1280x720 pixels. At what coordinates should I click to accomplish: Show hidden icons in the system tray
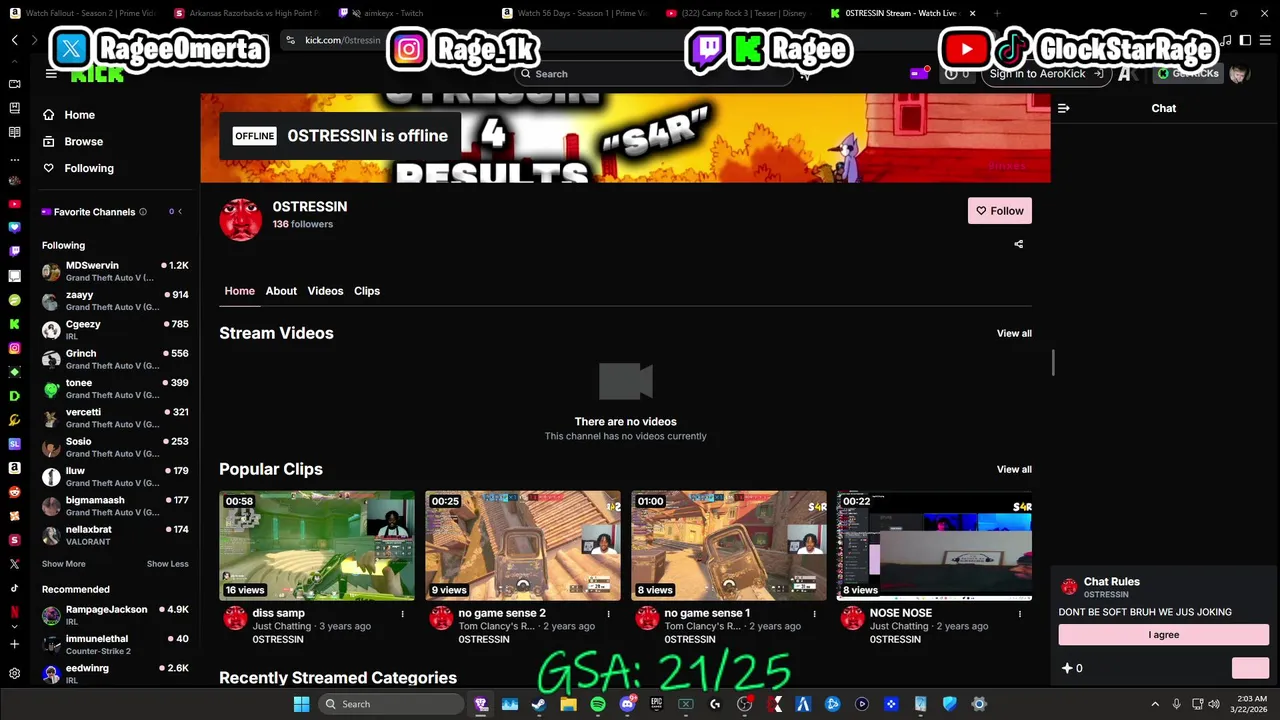coord(1155,704)
